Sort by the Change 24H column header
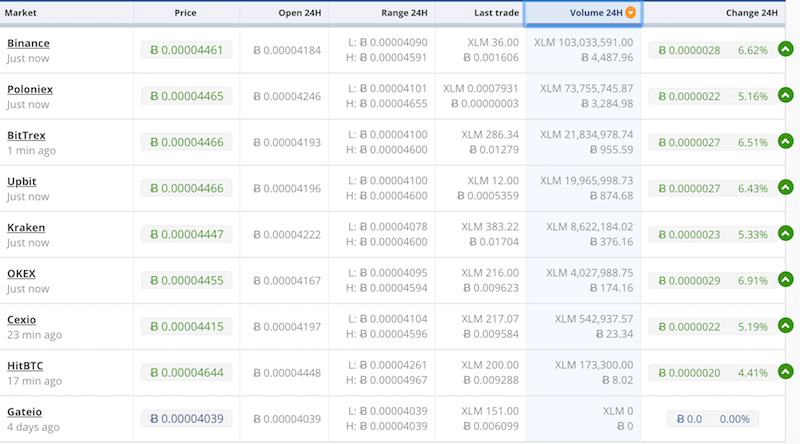The image size is (800, 444). 752,13
